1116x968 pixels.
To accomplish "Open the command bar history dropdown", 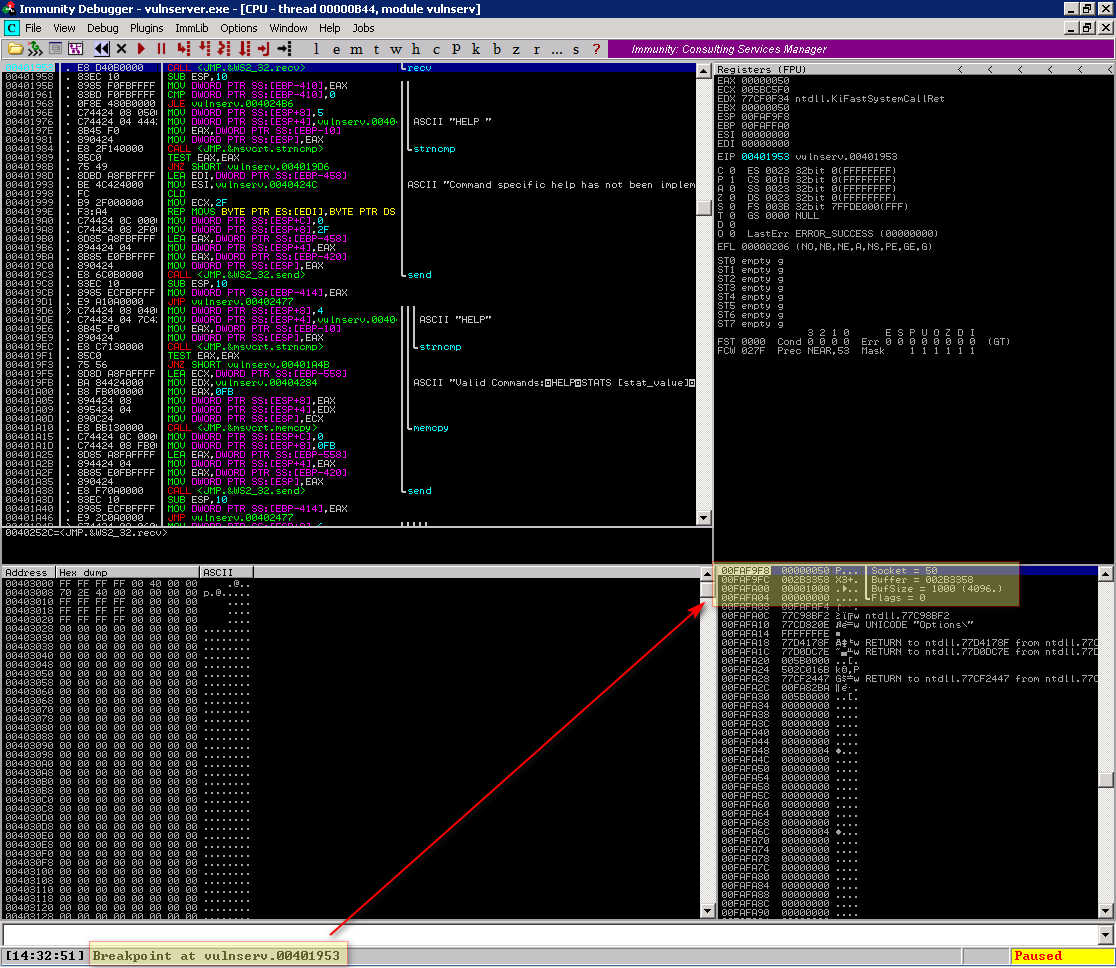I will pos(1105,935).
